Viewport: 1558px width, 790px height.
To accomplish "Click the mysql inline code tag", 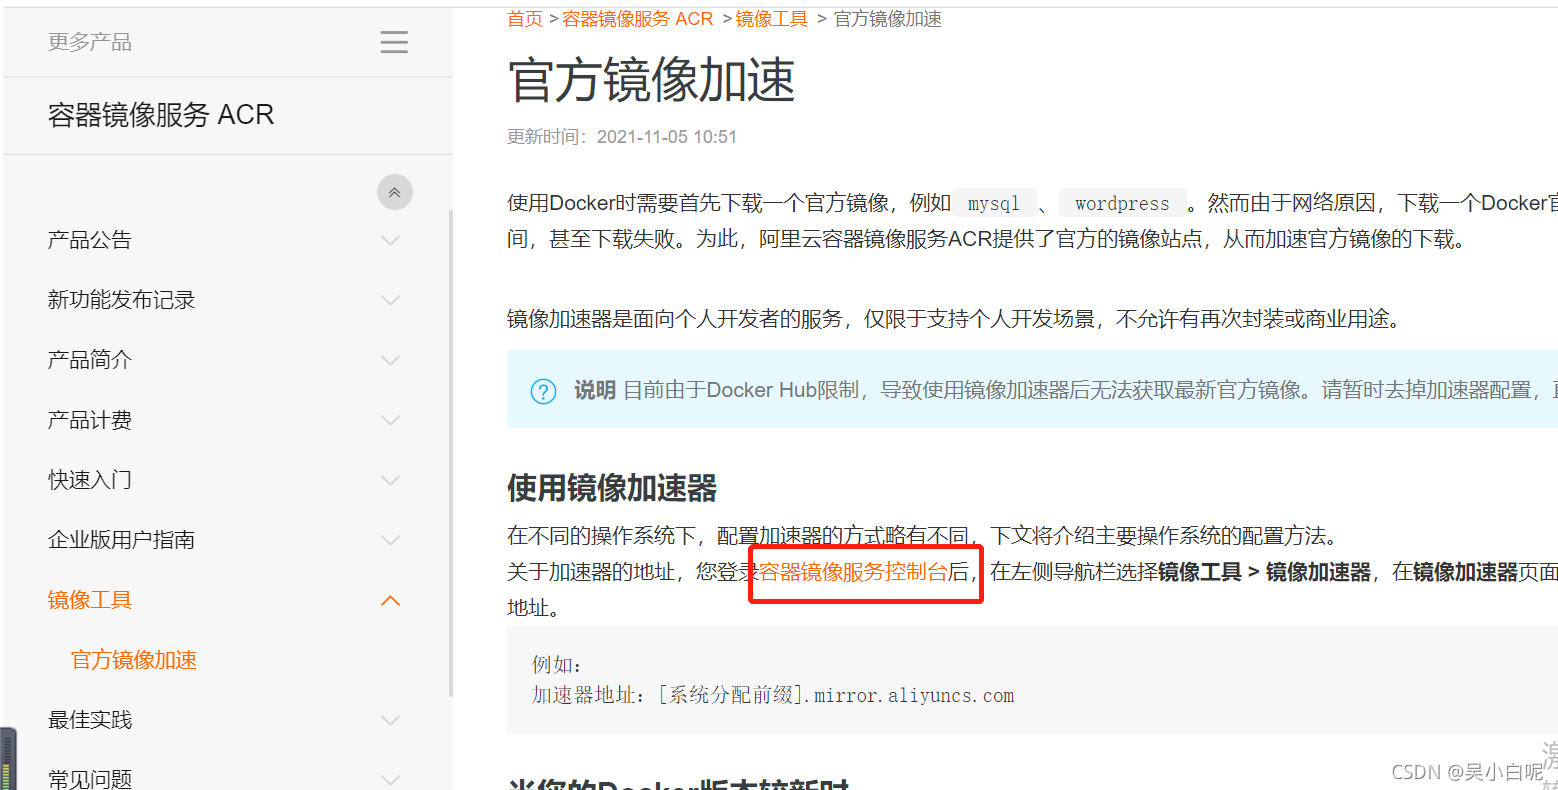I will (994, 203).
